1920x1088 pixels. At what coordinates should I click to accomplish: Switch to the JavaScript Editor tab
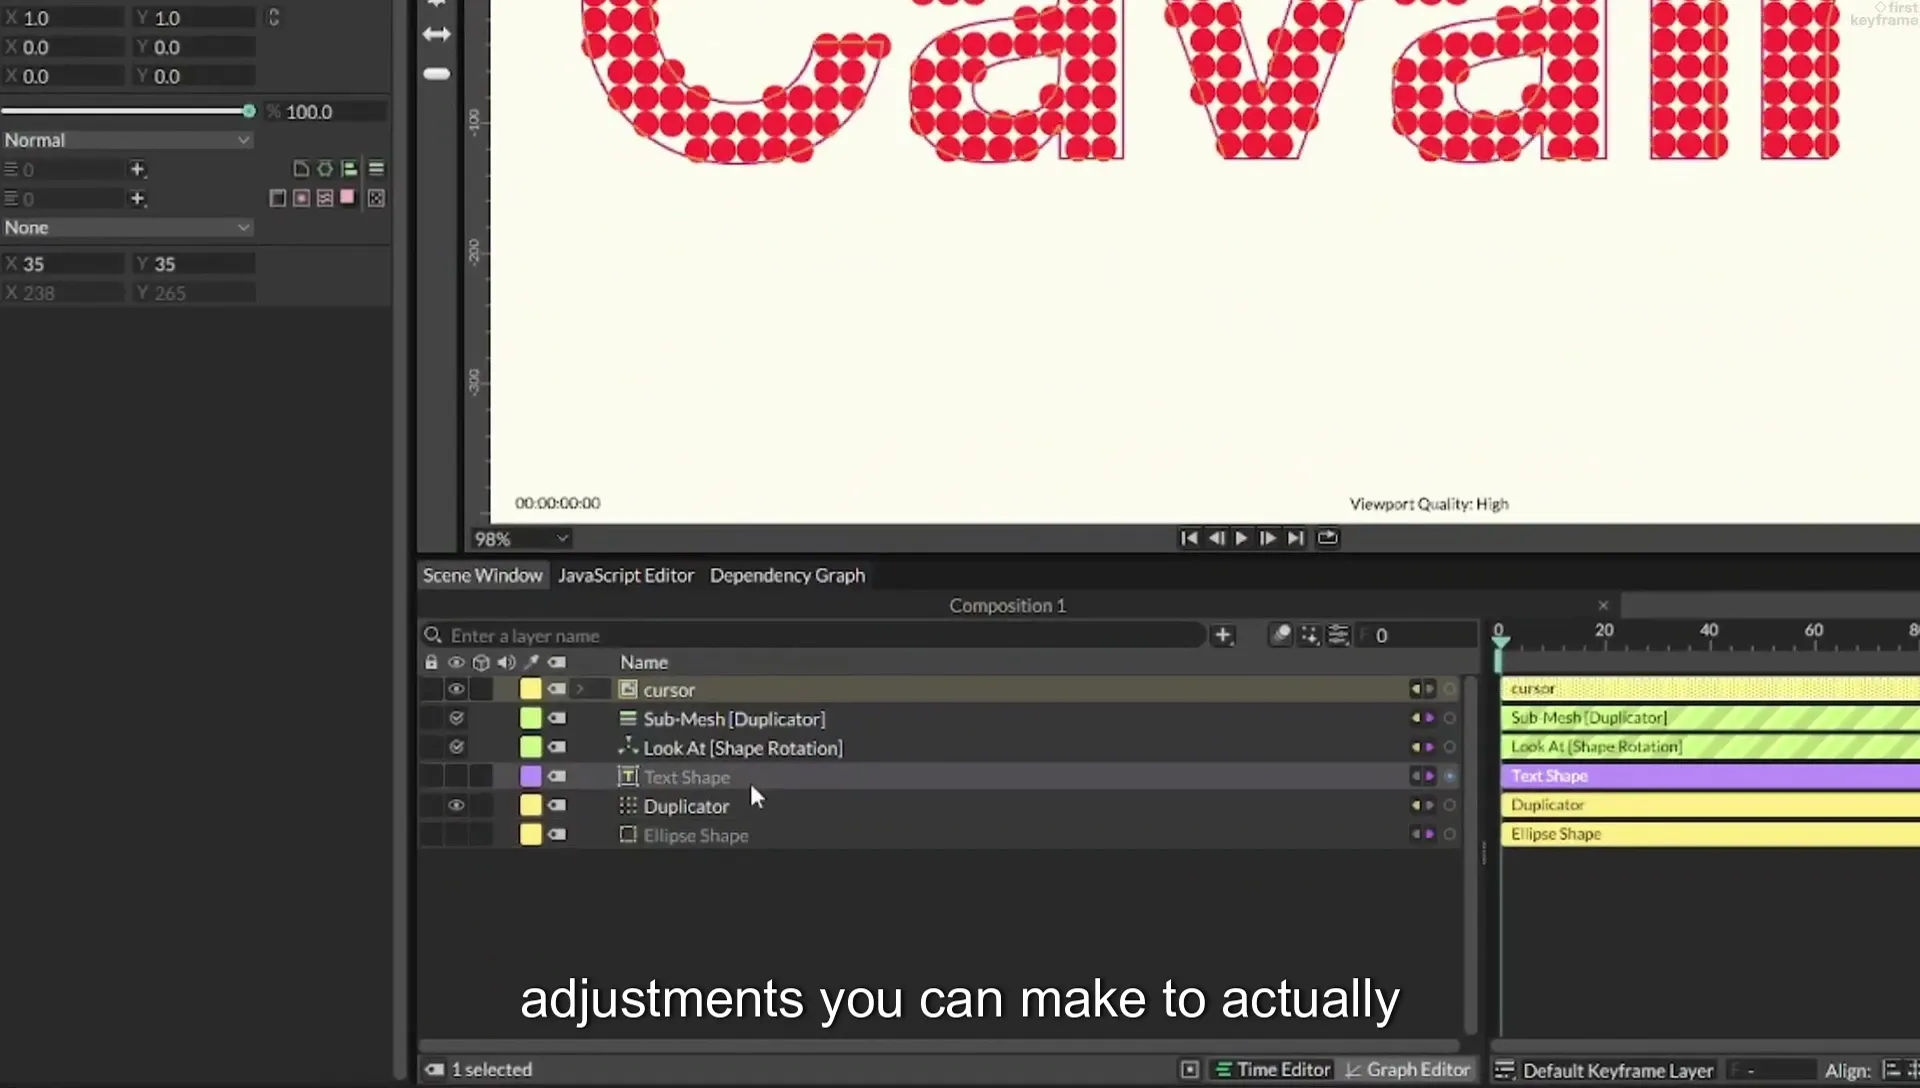point(626,576)
